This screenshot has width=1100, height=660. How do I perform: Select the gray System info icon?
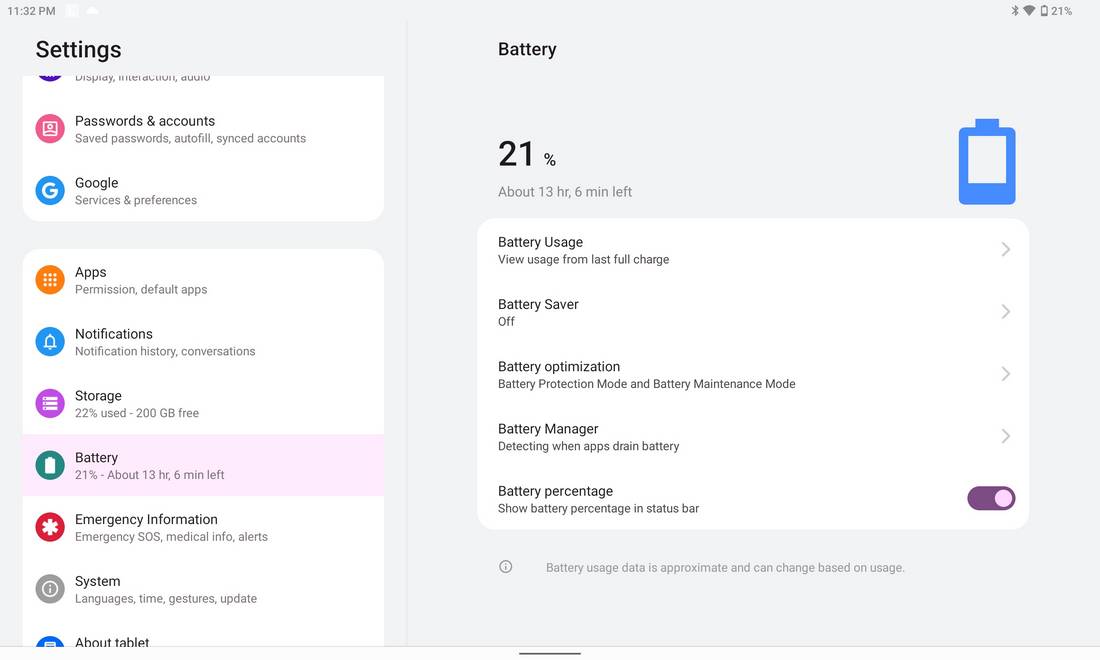(x=50, y=589)
